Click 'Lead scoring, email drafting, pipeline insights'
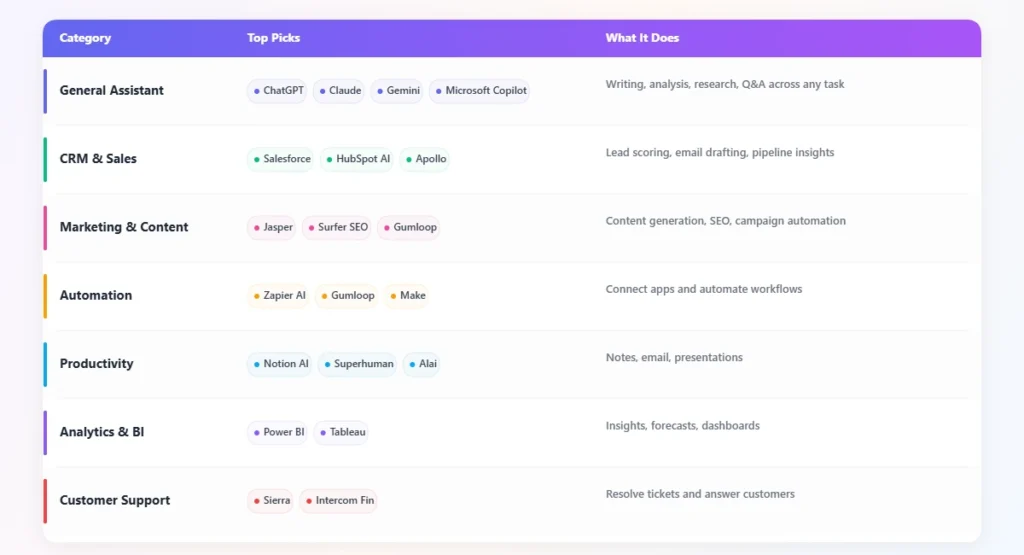Image resolution: width=1024 pixels, height=555 pixels. [720, 153]
